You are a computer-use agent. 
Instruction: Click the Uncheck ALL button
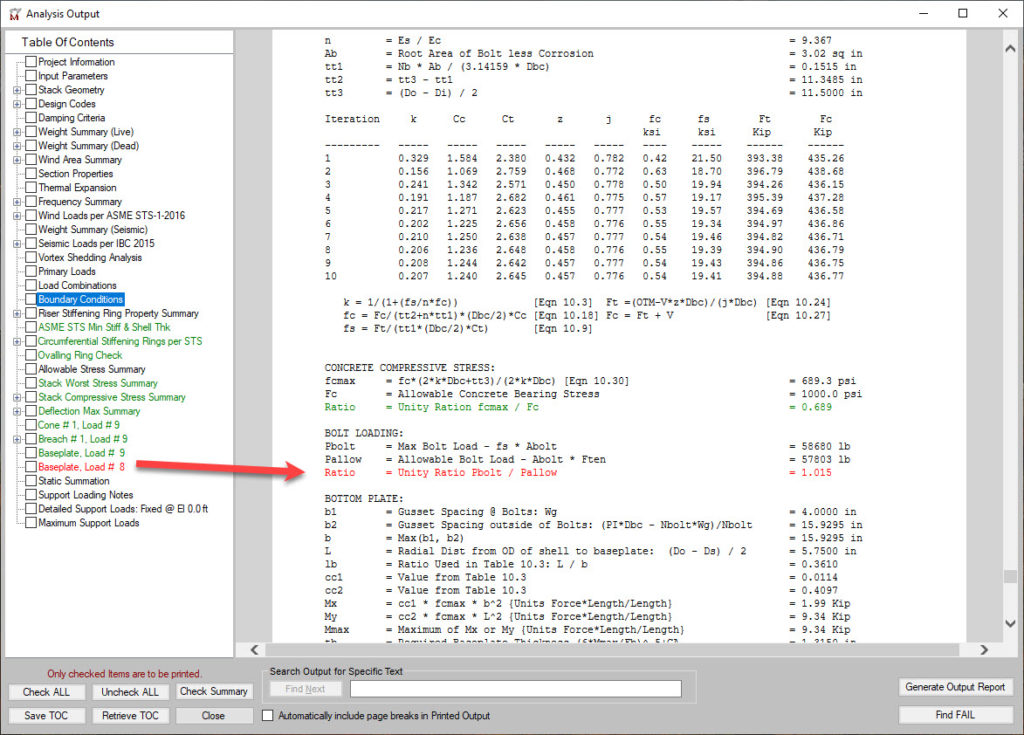pyautogui.click(x=129, y=691)
